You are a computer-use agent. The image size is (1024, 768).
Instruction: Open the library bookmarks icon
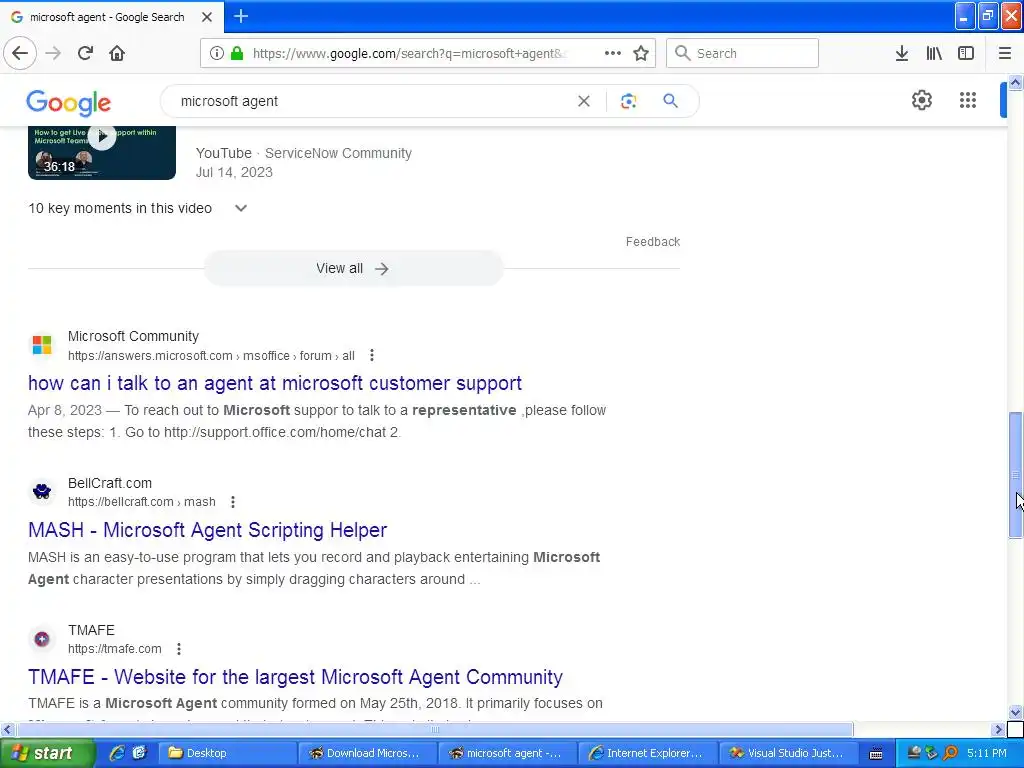(x=934, y=53)
